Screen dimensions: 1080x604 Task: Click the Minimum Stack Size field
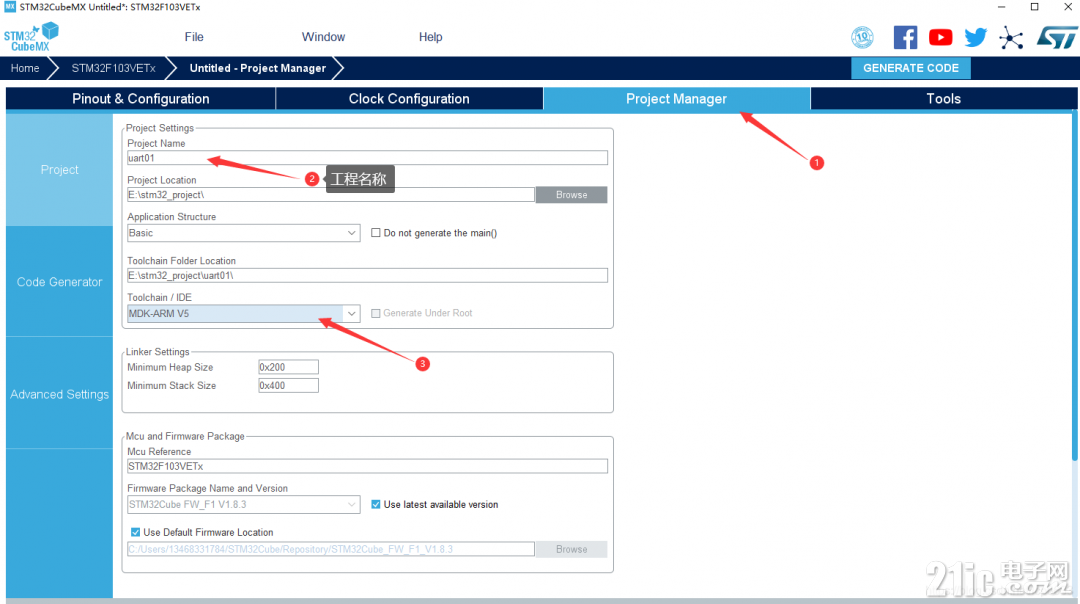(288, 386)
